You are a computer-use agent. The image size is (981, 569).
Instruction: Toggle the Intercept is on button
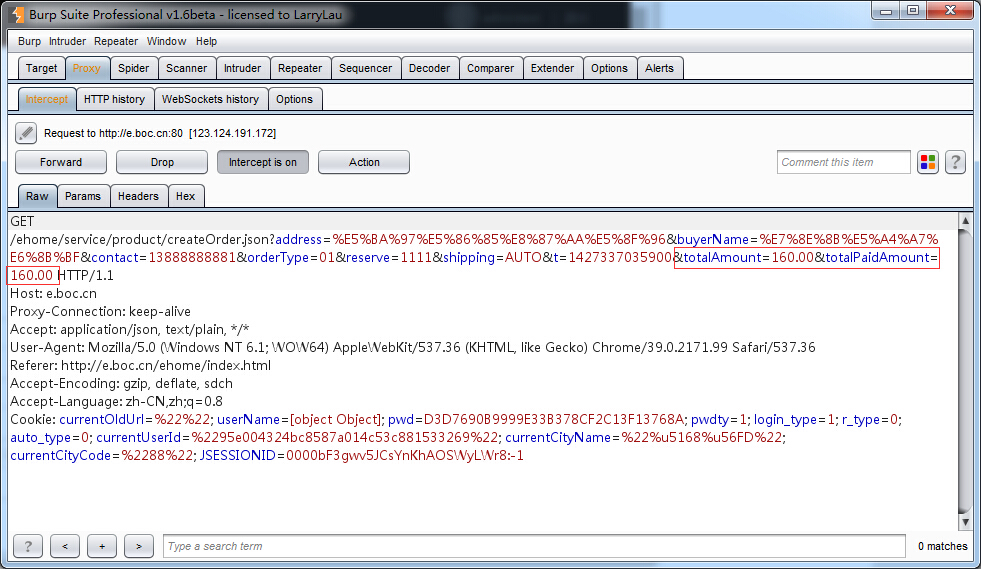pos(263,162)
